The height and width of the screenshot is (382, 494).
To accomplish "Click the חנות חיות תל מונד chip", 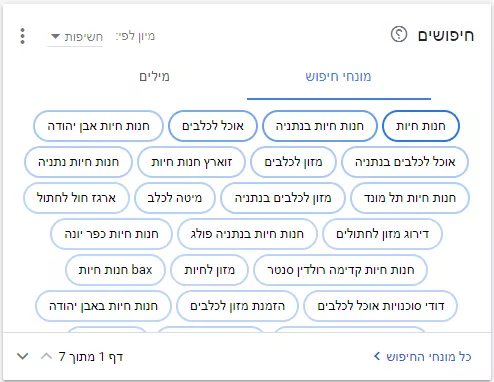I will [410, 198].
